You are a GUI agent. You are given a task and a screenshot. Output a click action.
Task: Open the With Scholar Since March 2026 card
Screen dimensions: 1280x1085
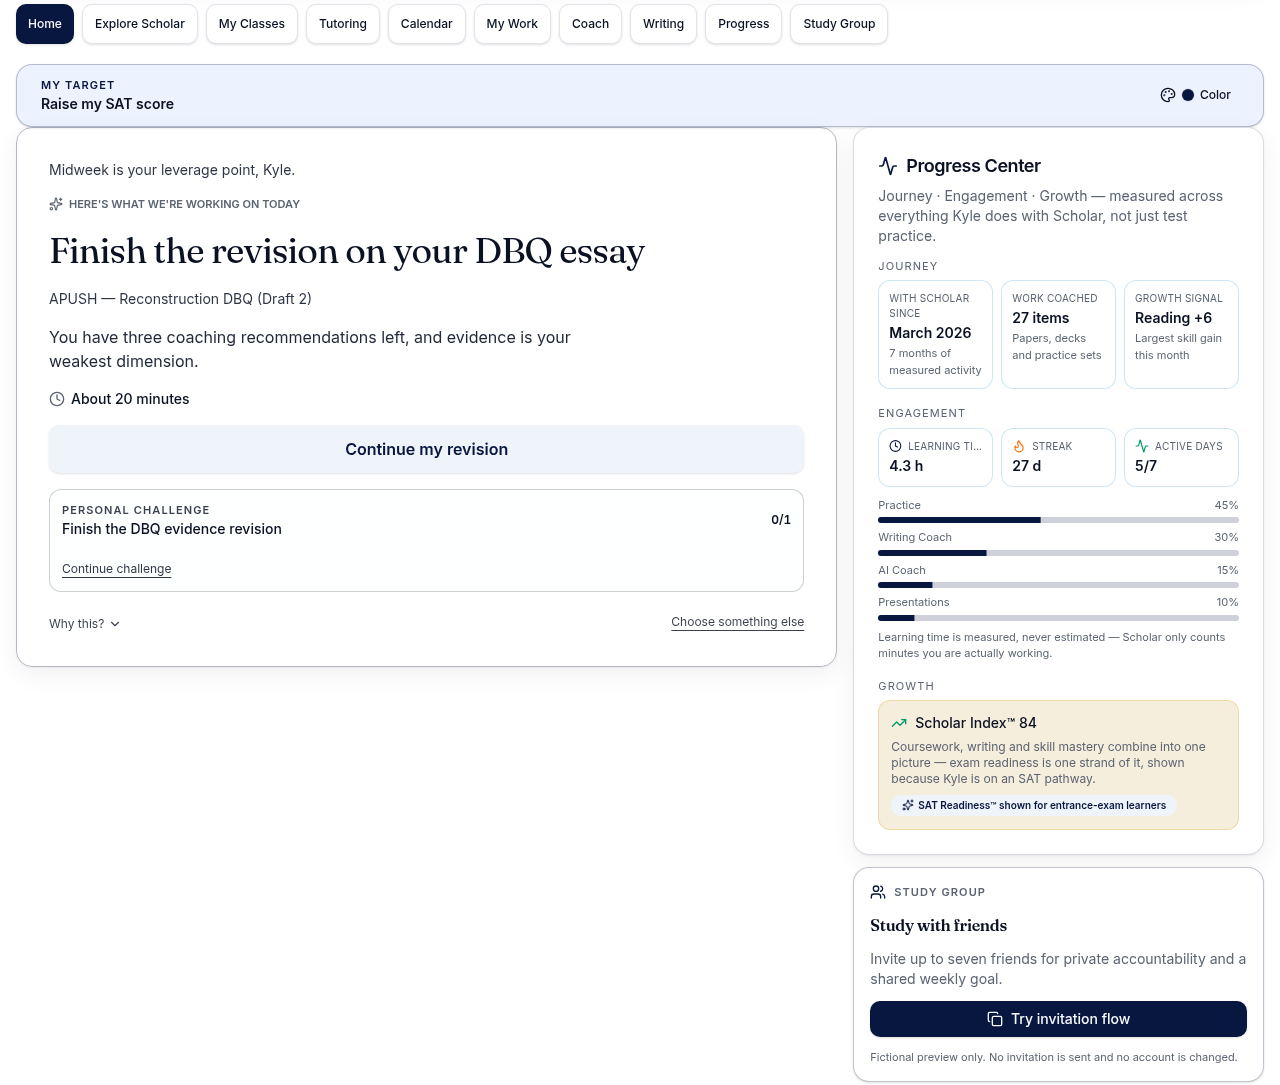pyautogui.click(x=935, y=334)
